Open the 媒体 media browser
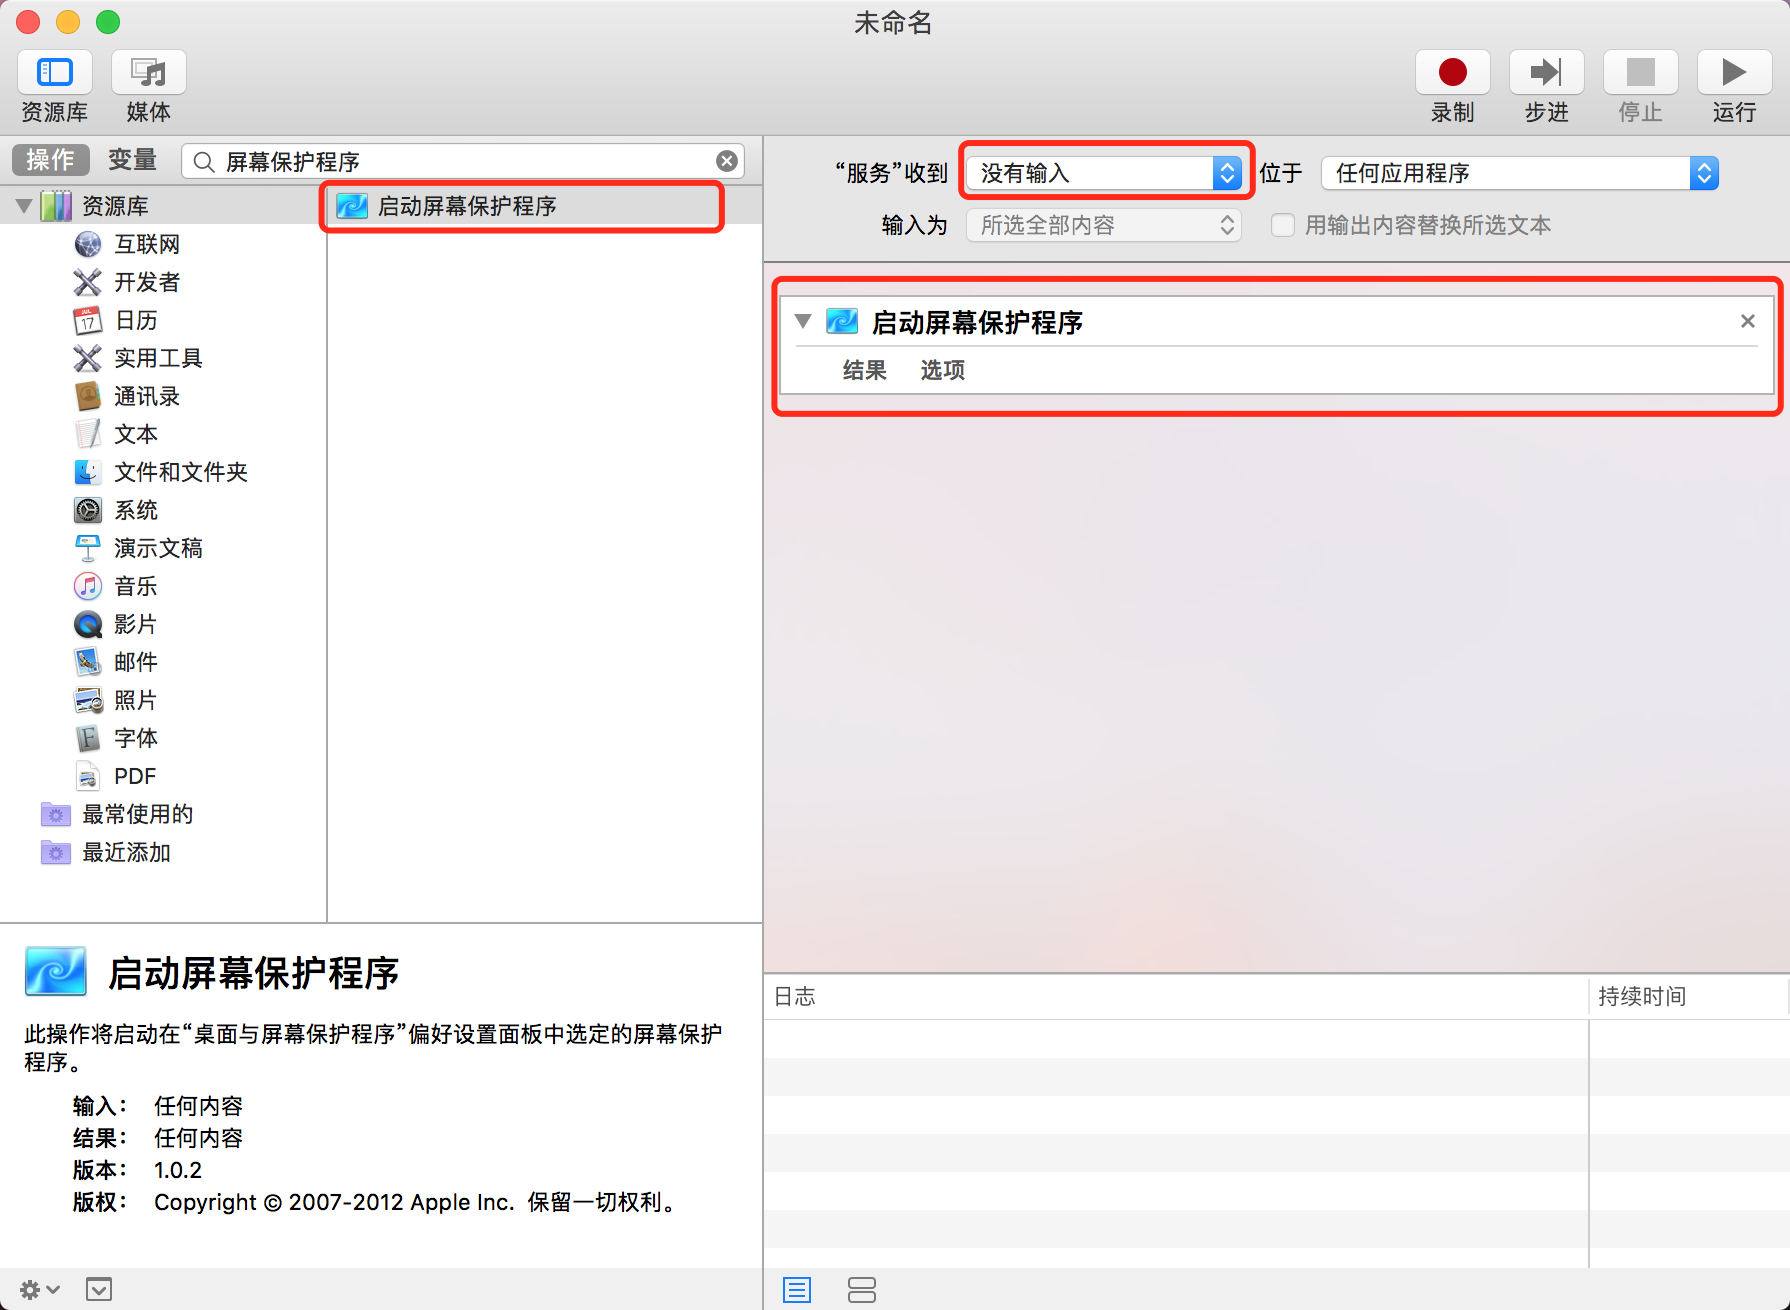 [148, 73]
